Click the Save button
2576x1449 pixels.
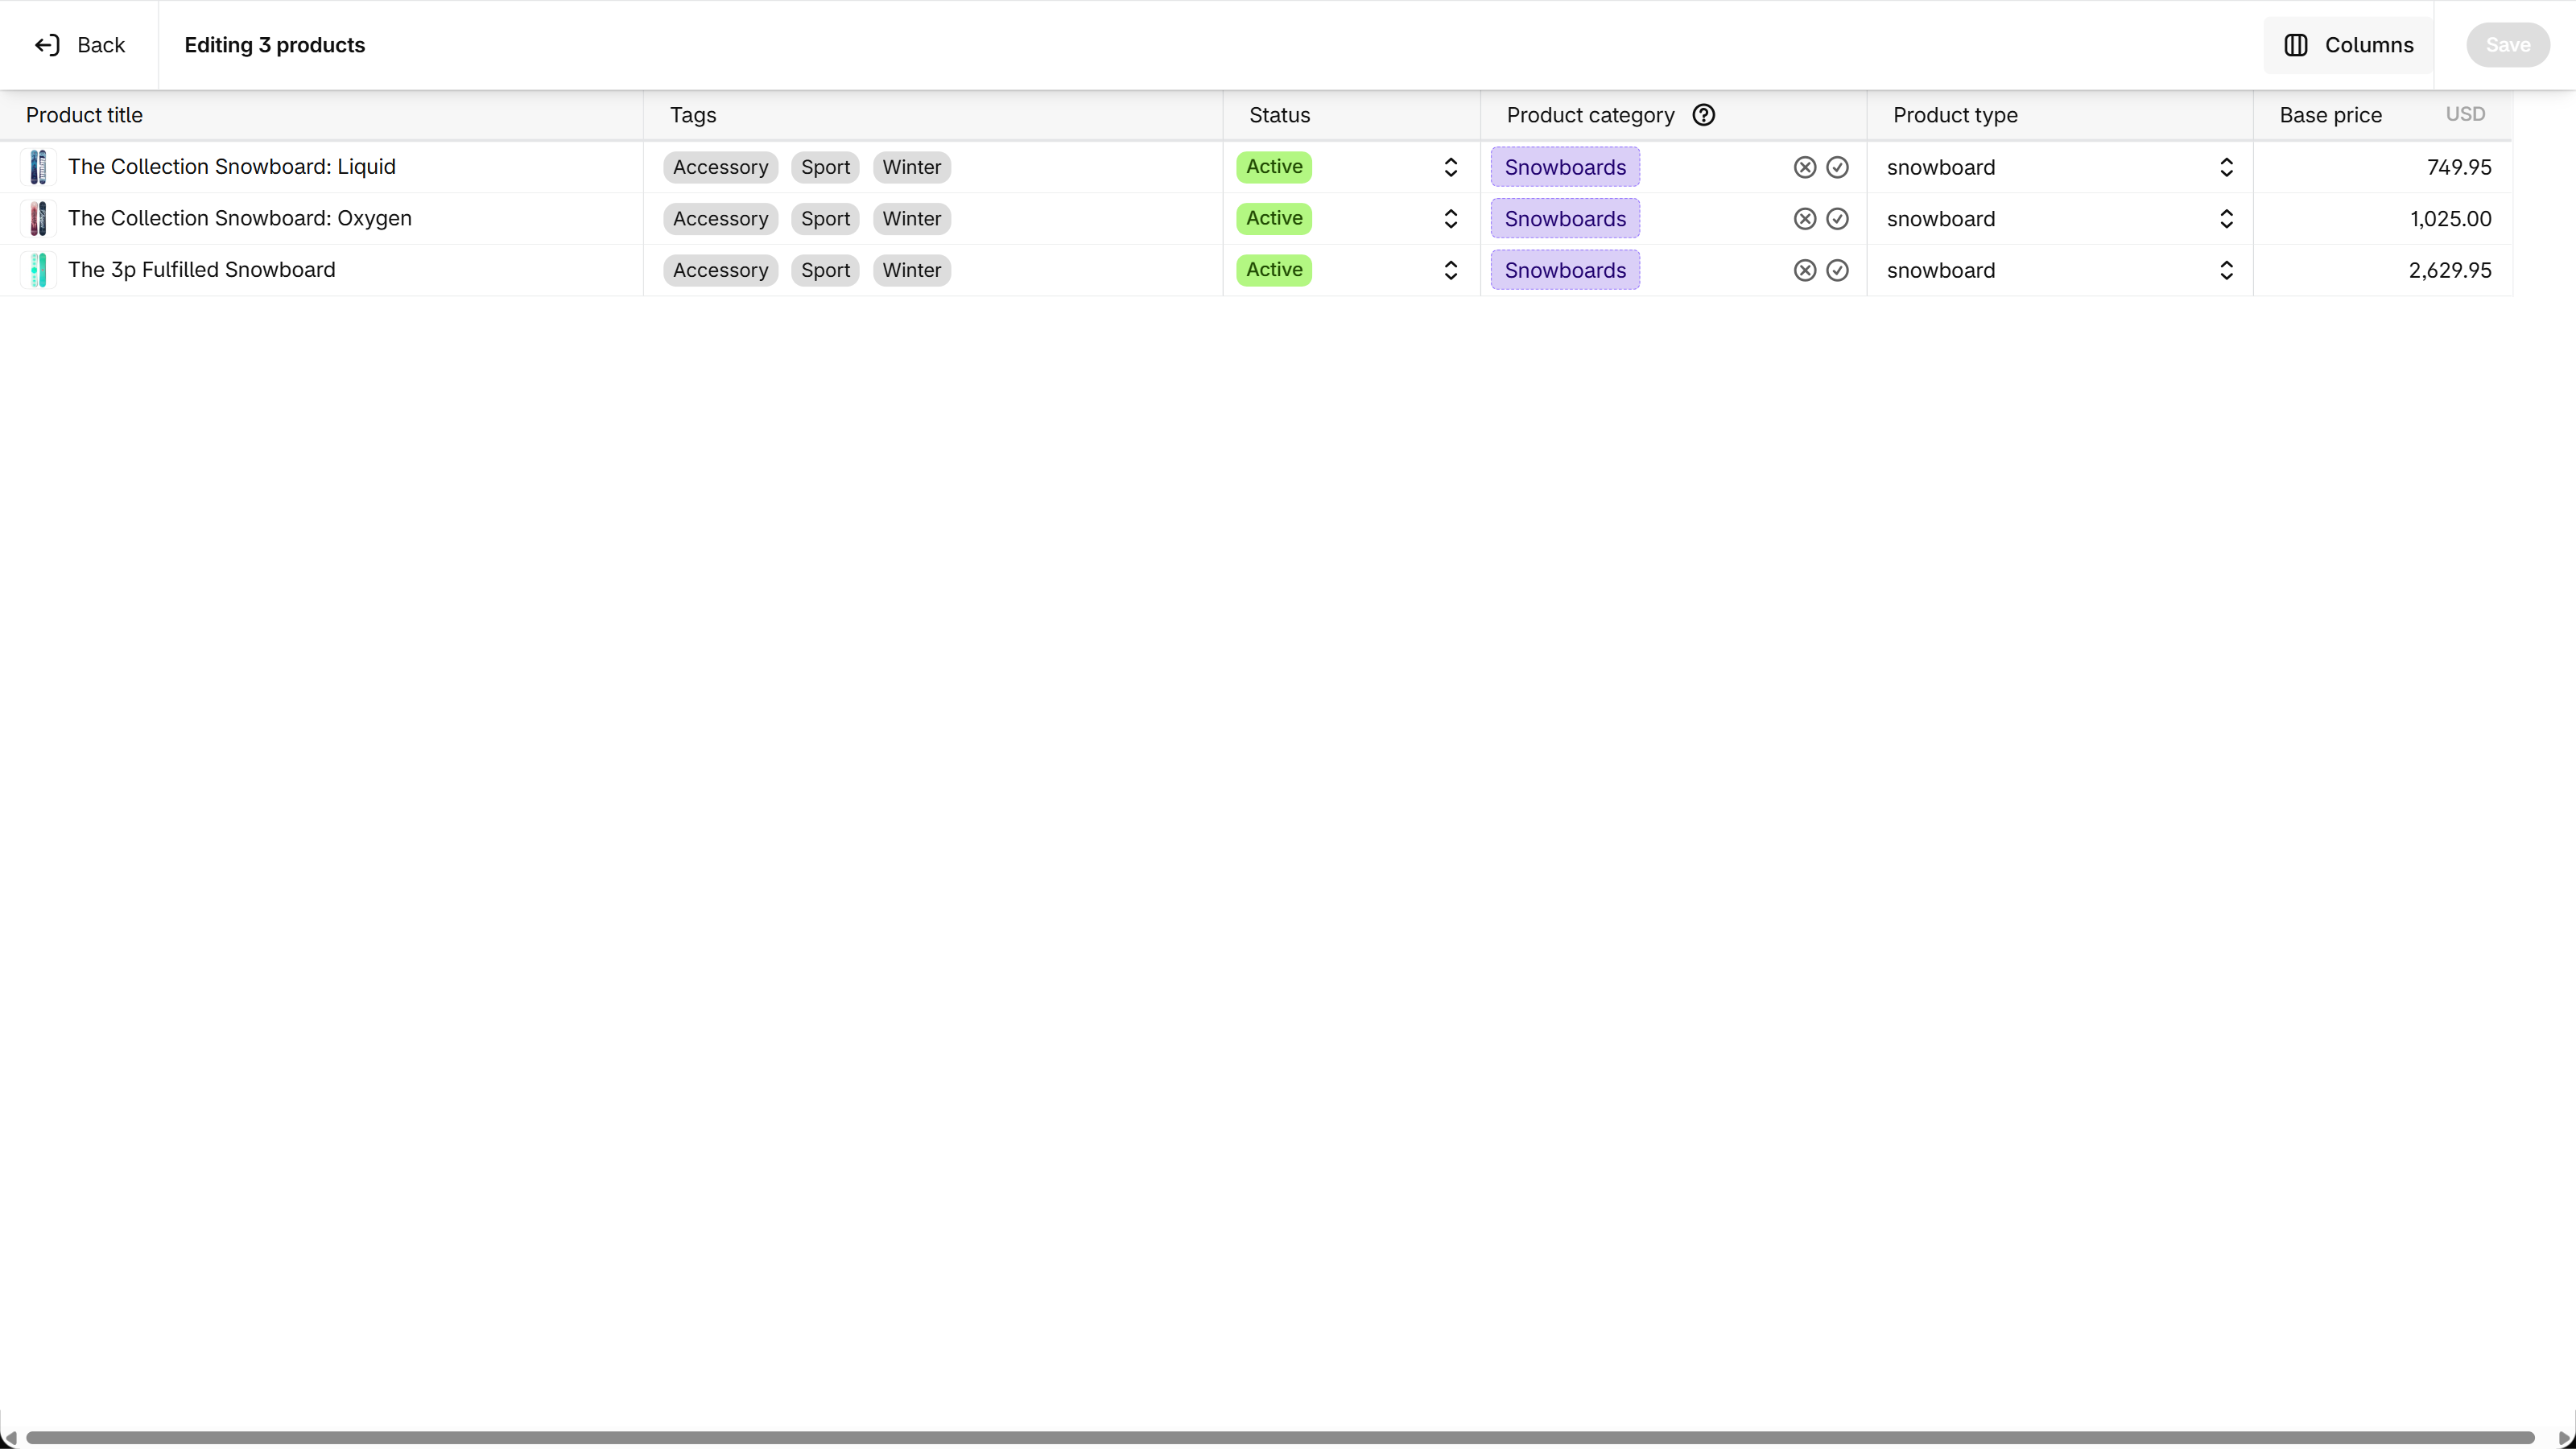pos(2507,45)
